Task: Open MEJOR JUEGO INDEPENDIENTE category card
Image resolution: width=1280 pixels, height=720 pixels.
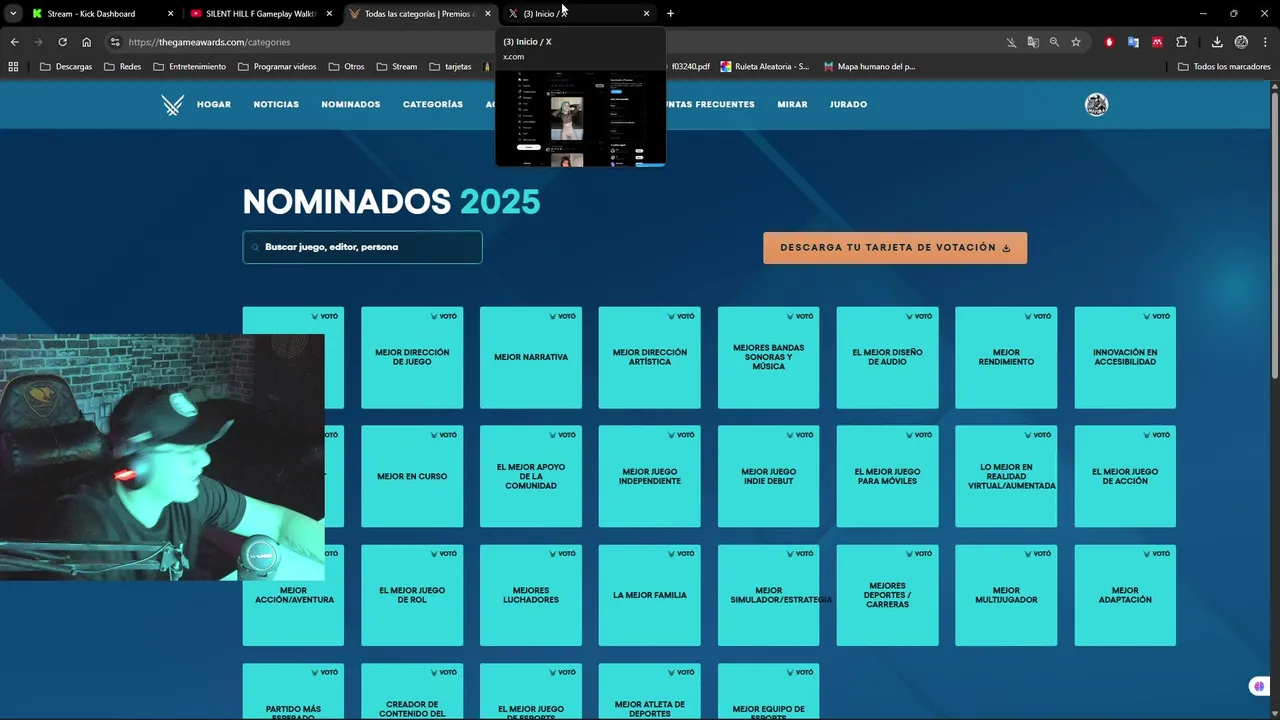Action: pyautogui.click(x=650, y=477)
